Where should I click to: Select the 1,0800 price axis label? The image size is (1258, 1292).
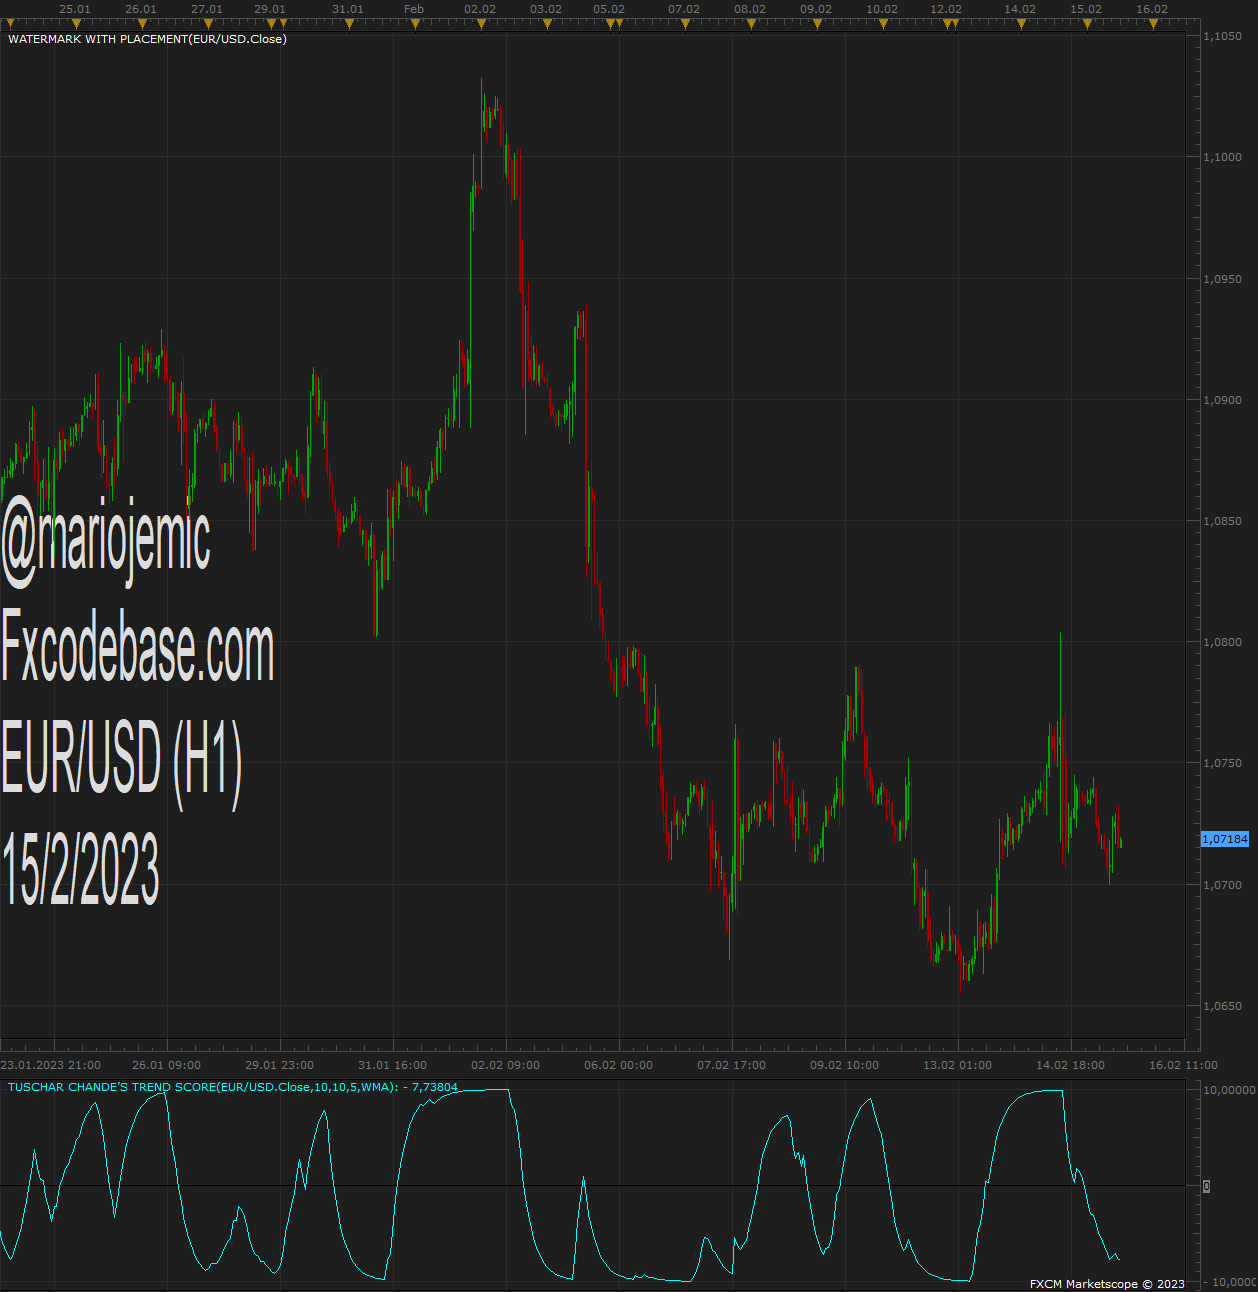click(x=1222, y=642)
